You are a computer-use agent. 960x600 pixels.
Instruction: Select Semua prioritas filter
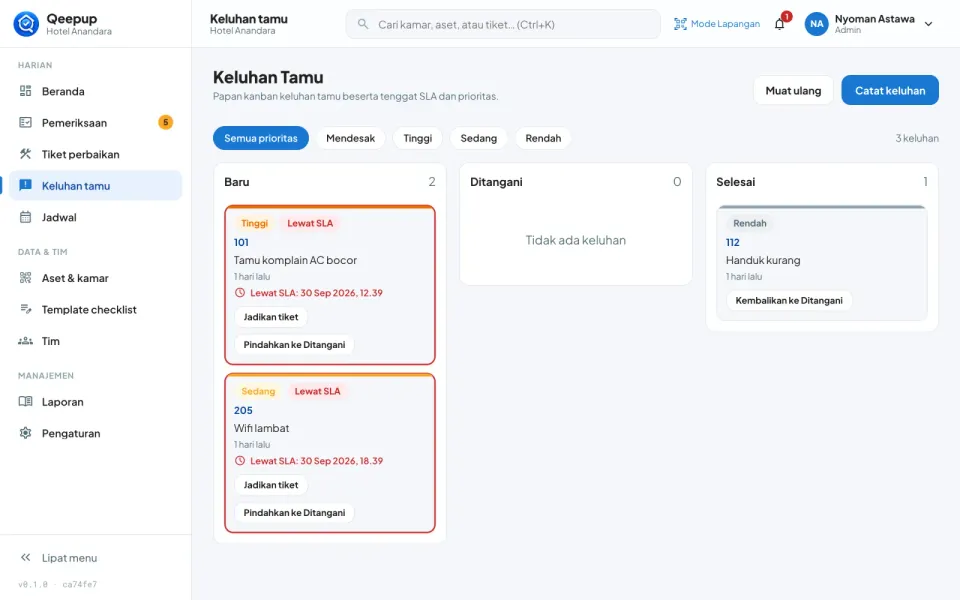261,138
